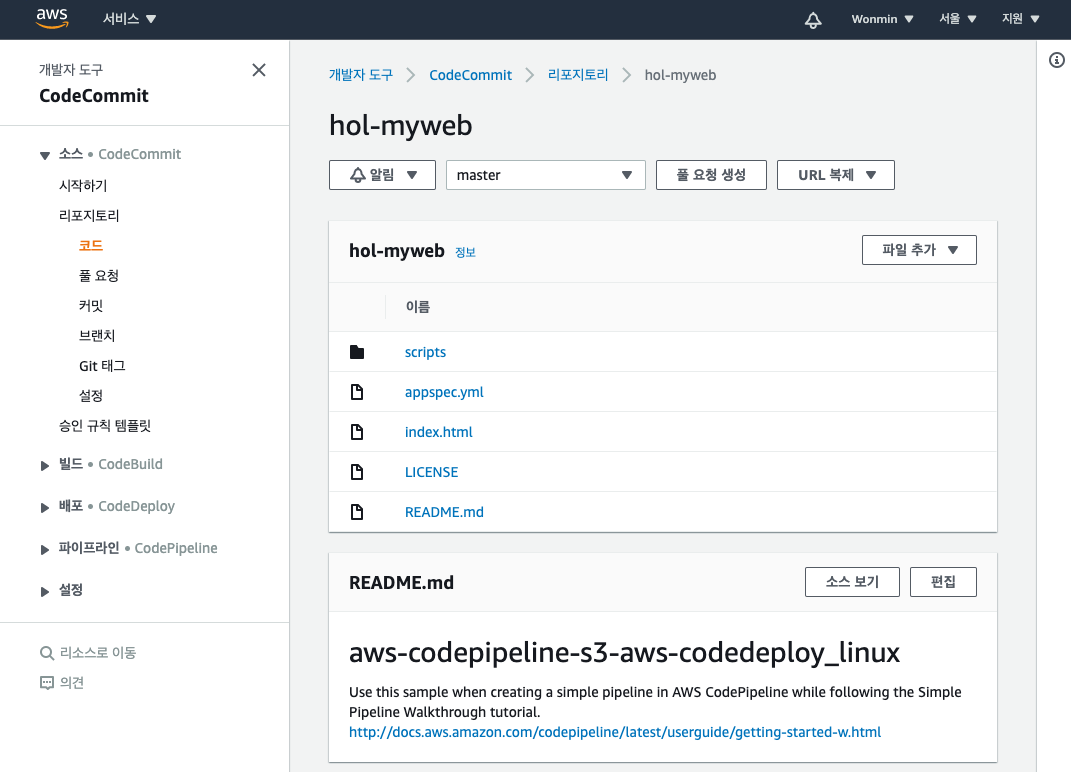Click the 의견 feedback link
The height and width of the screenshot is (772, 1071).
72,683
